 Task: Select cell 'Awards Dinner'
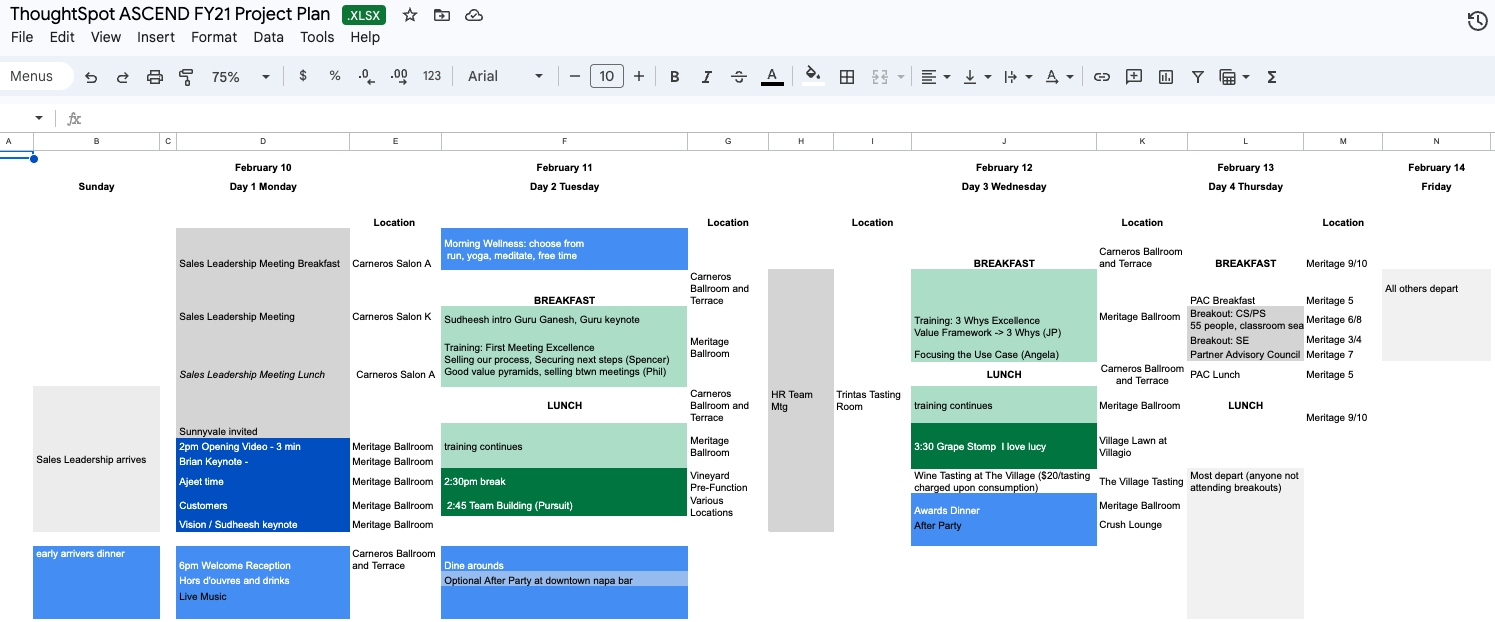(1004, 510)
